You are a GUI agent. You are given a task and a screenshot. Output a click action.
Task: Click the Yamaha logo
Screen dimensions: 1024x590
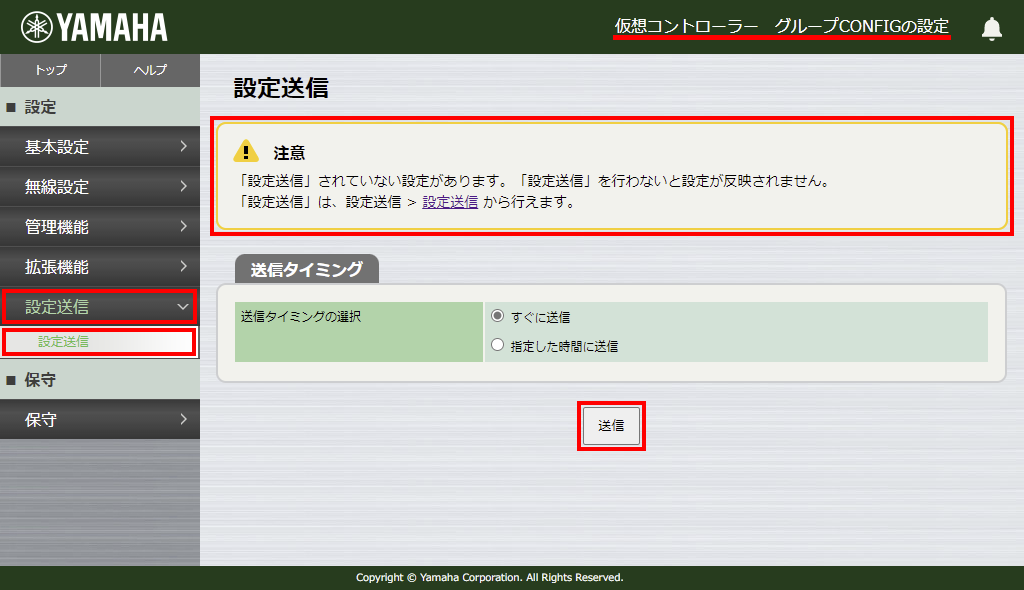[95, 27]
